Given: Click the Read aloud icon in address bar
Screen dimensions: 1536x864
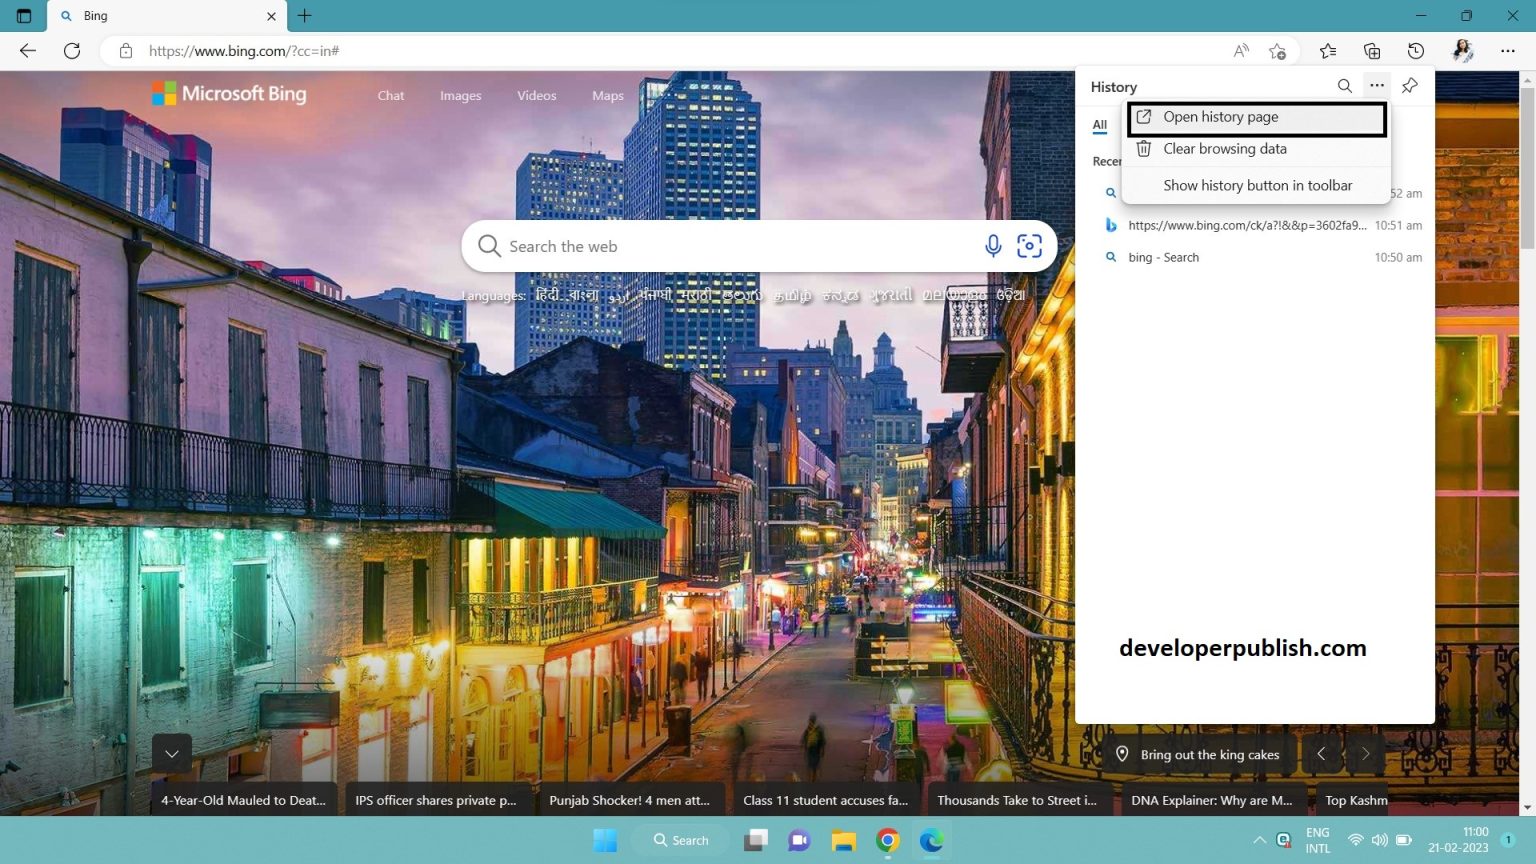Looking at the screenshot, I should coord(1240,50).
